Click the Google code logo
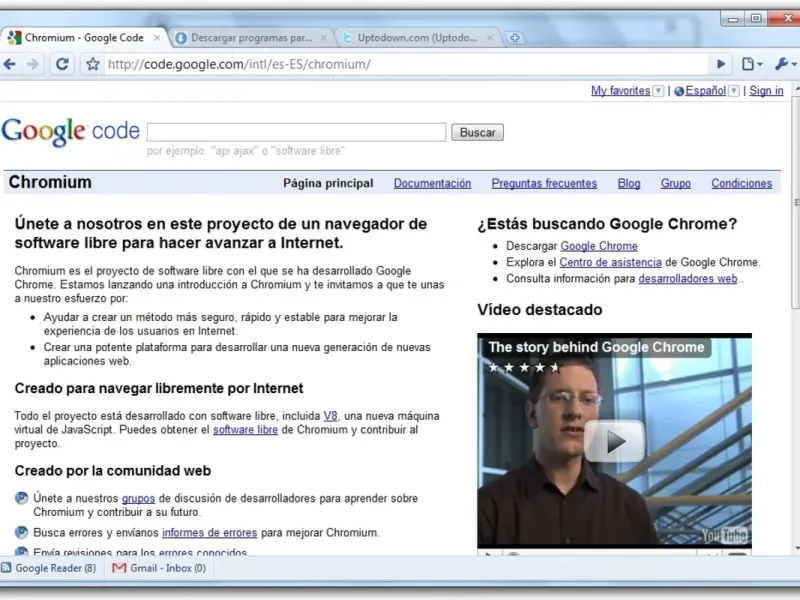This screenshot has width=800, height=600. pyautogui.click(x=70, y=132)
